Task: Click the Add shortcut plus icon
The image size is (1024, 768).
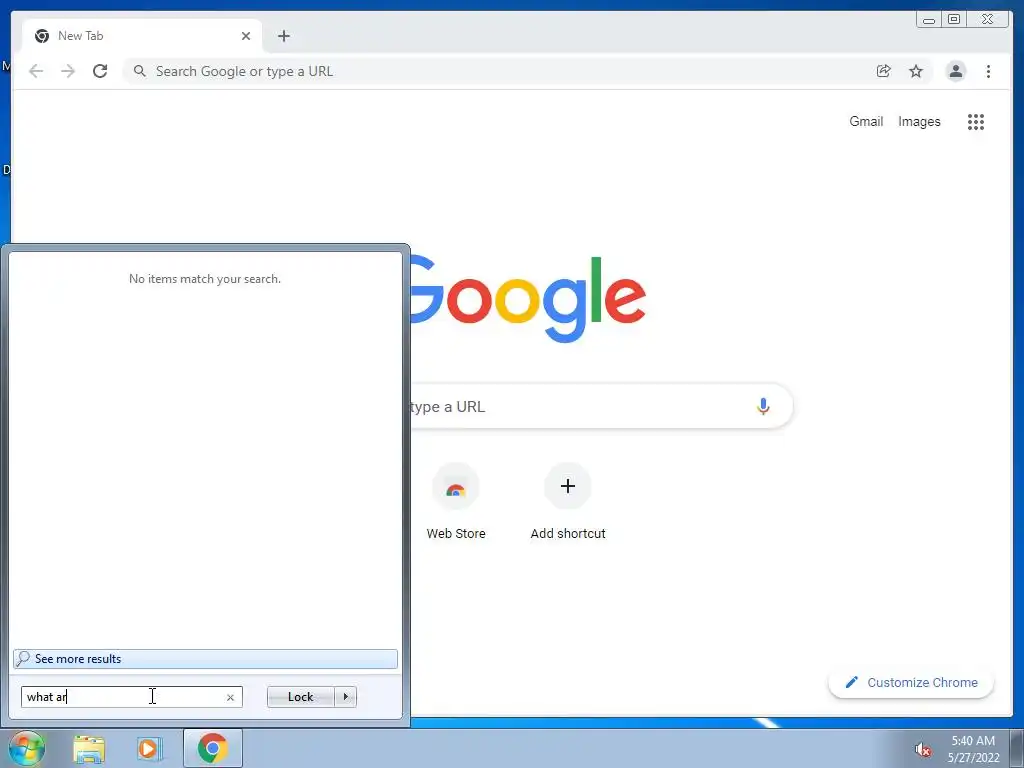Action: 568,486
